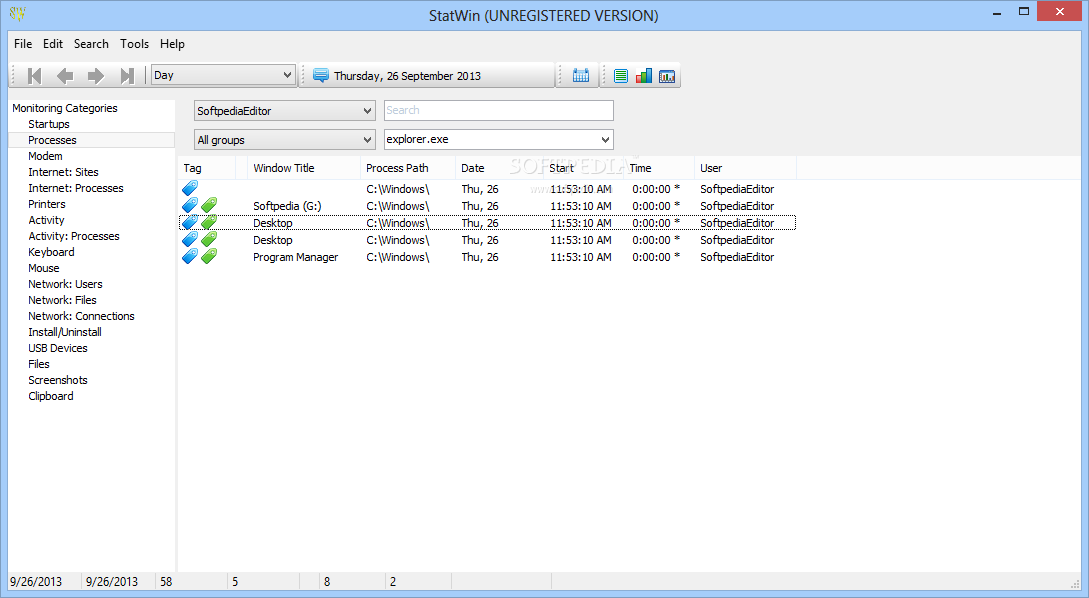Click green tag in Program Manager row

(x=209, y=256)
